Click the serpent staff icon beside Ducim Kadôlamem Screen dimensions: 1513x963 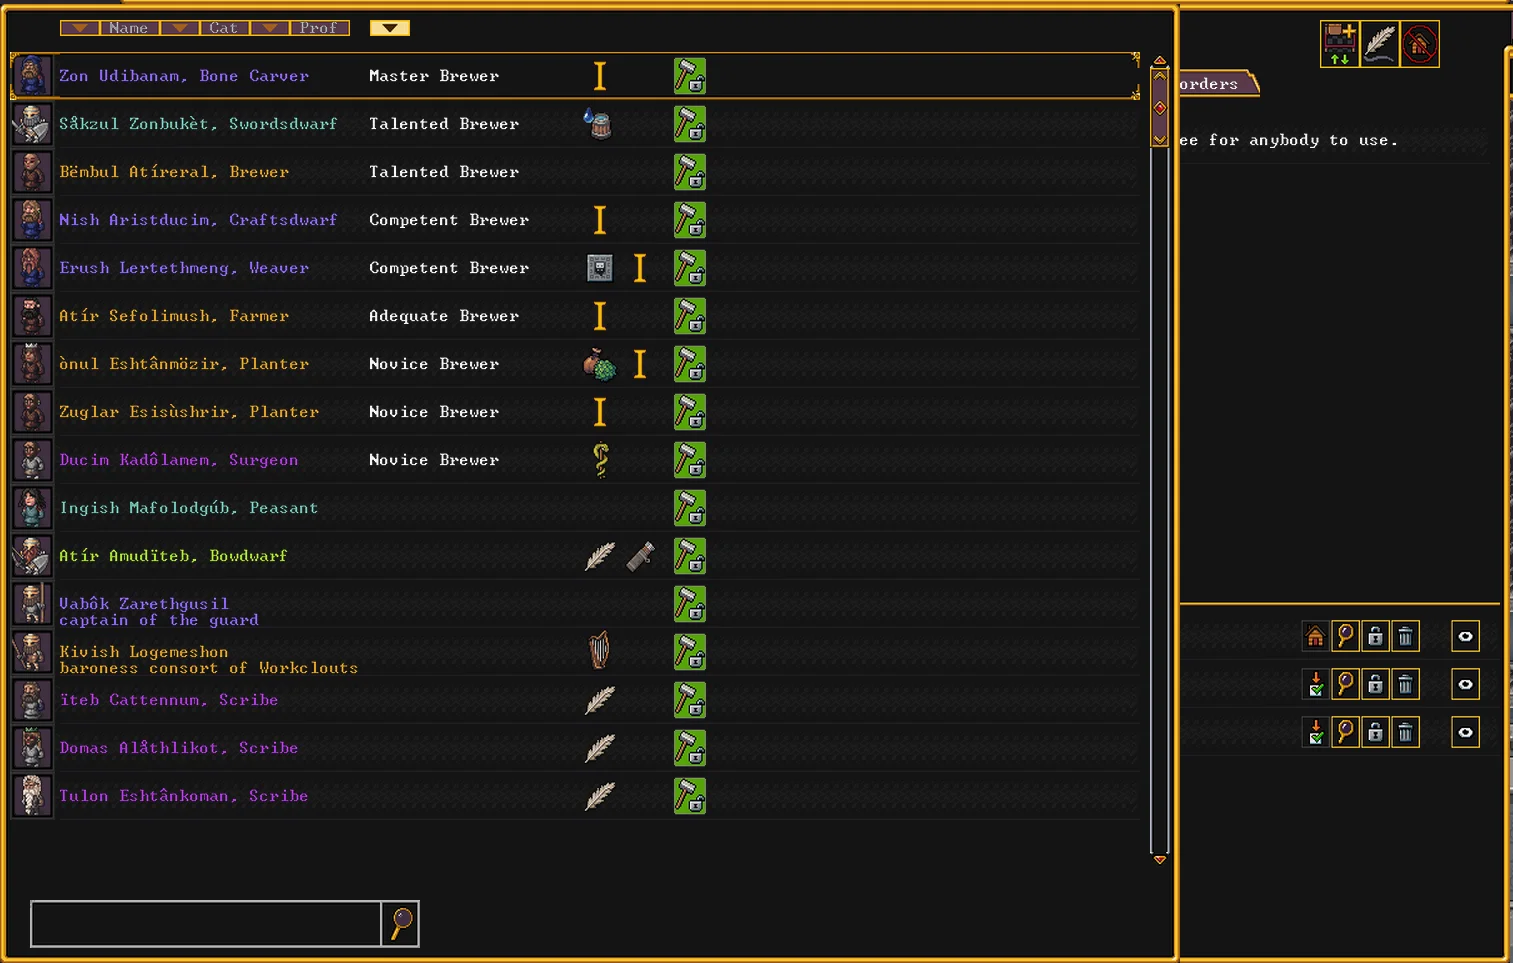click(x=600, y=460)
